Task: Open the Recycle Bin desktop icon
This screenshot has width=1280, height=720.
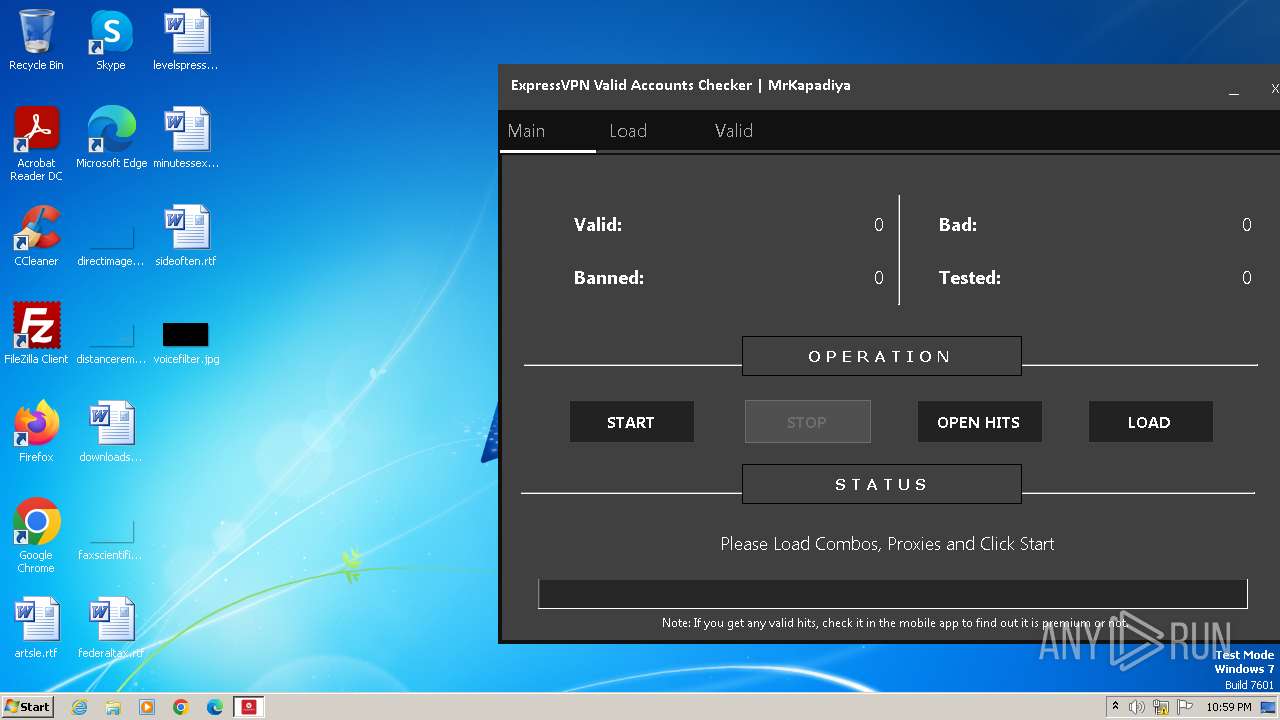Action: click(x=36, y=40)
